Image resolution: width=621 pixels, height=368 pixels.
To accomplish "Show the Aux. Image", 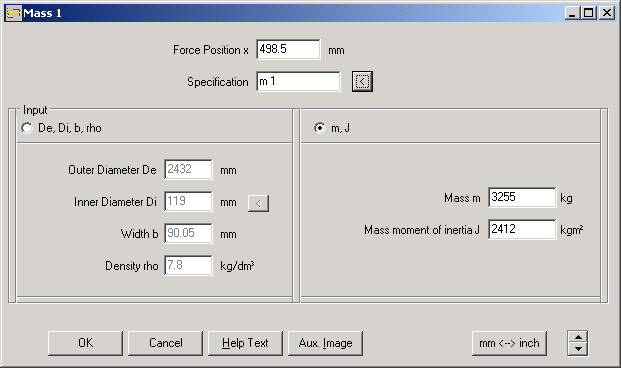I will 325,343.
